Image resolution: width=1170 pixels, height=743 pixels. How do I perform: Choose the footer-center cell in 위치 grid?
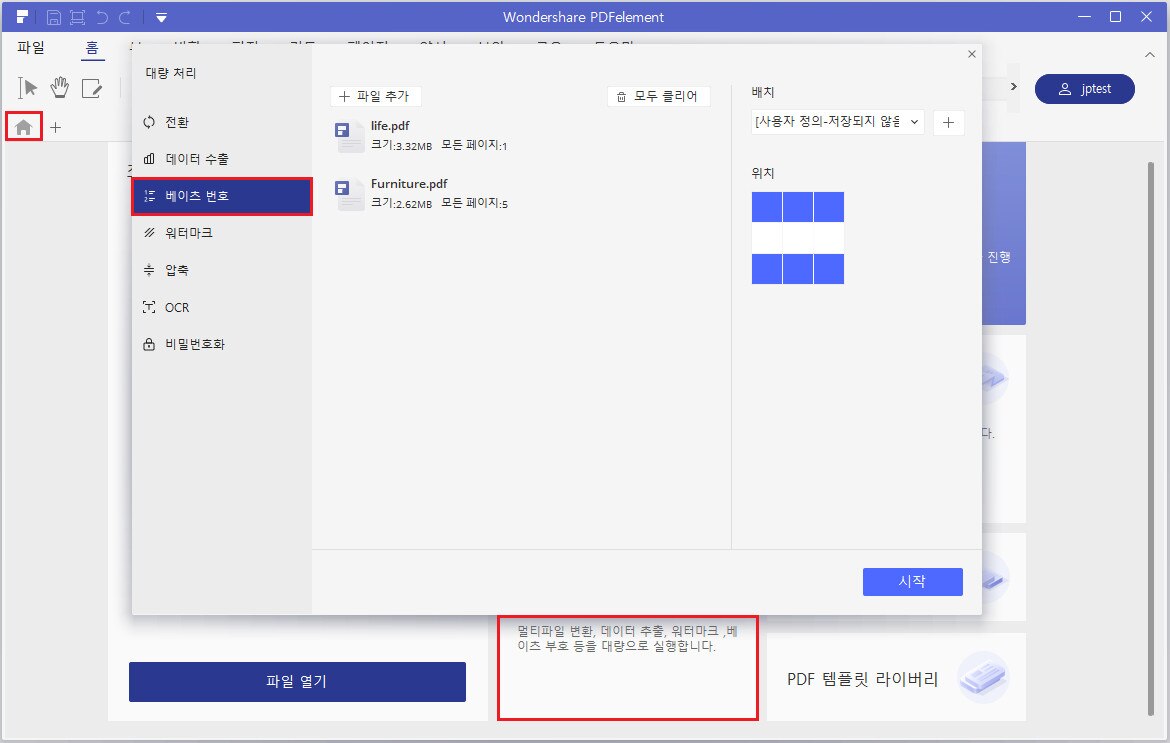798,269
